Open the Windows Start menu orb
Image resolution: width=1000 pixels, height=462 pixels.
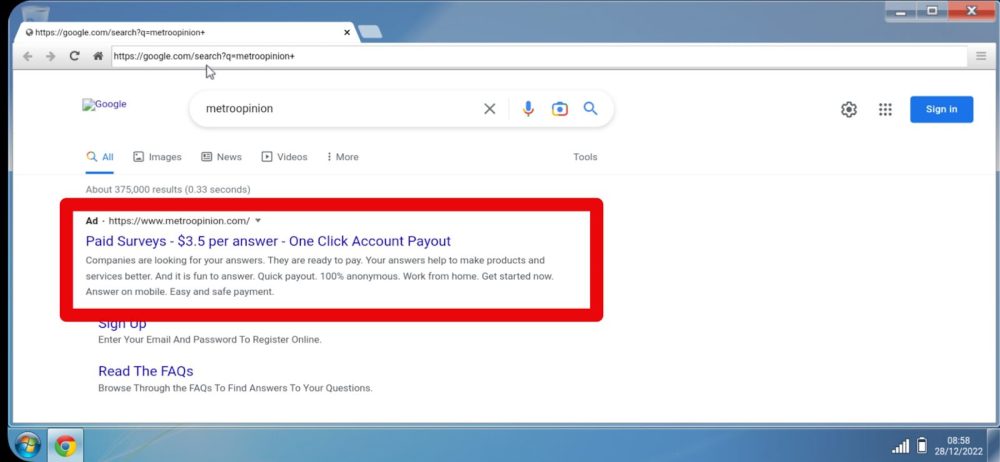coord(27,445)
